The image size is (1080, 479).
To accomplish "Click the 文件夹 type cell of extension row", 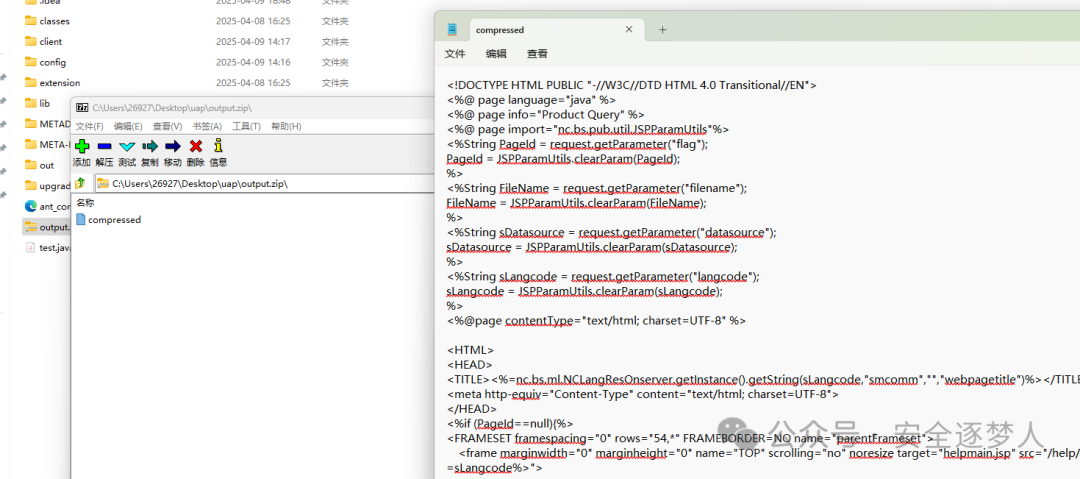I will (x=335, y=83).
